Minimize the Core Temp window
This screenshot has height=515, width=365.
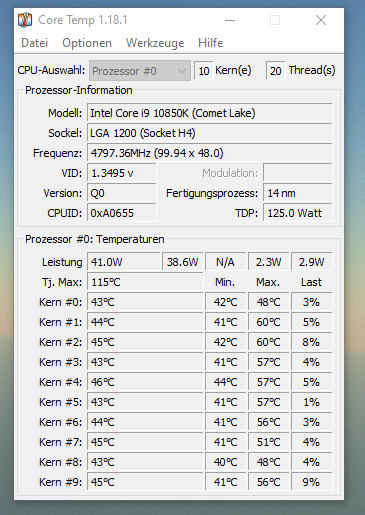(230, 20)
